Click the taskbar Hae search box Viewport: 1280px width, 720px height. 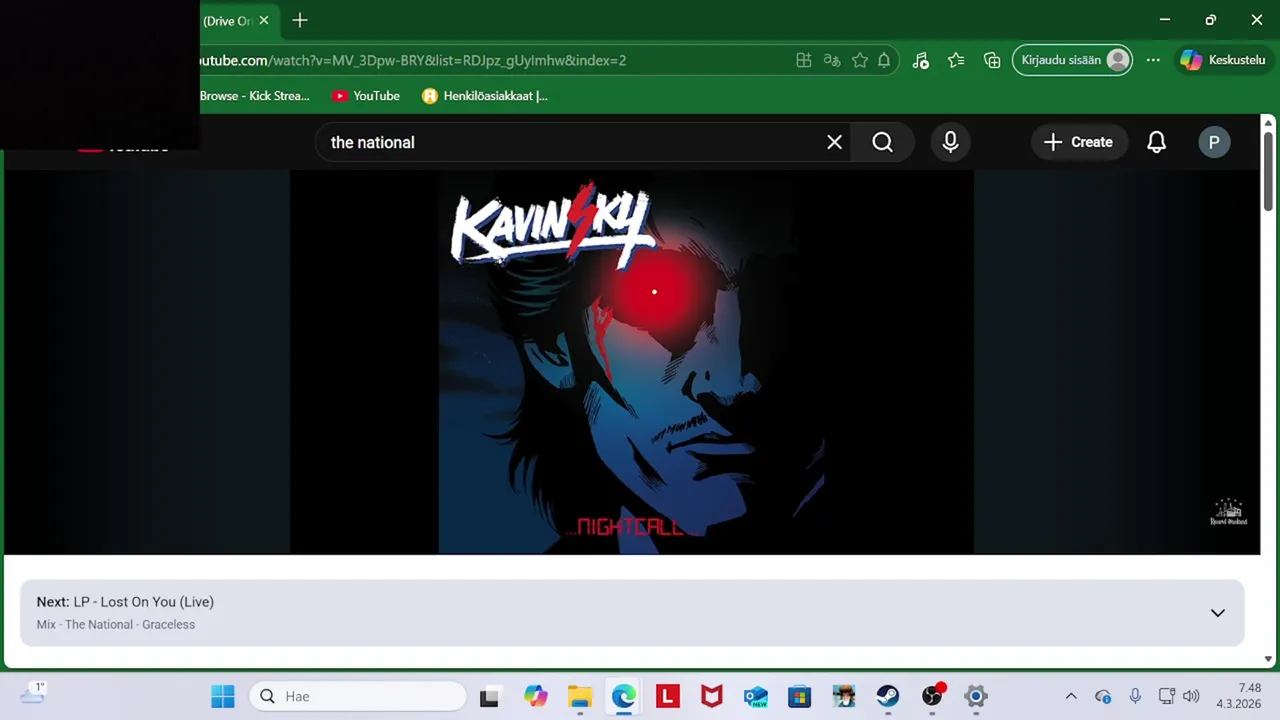click(357, 696)
